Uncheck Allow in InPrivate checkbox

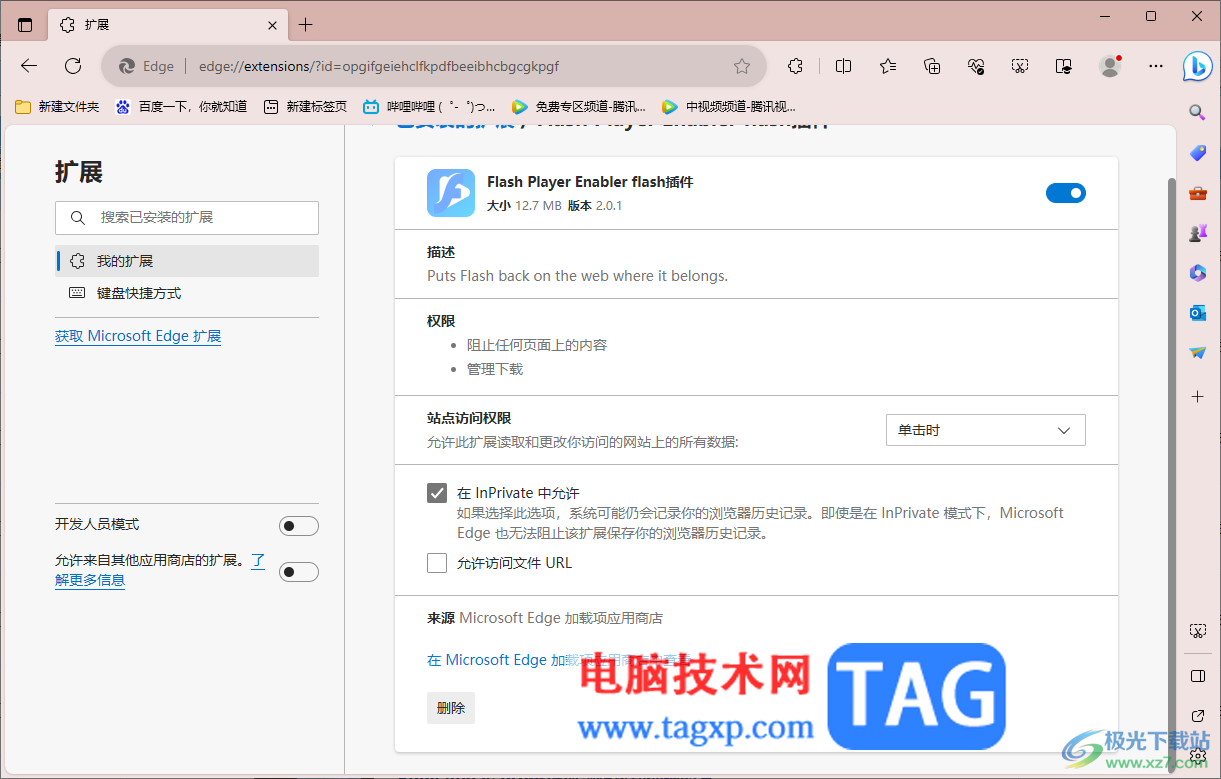coord(437,493)
